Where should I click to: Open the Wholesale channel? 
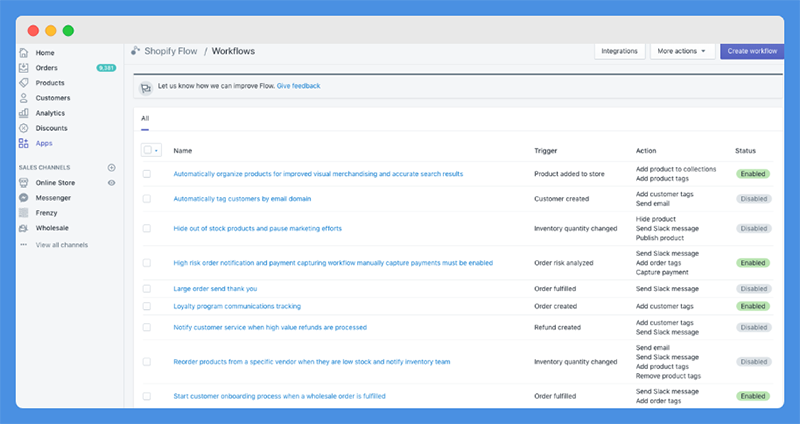(x=52, y=228)
